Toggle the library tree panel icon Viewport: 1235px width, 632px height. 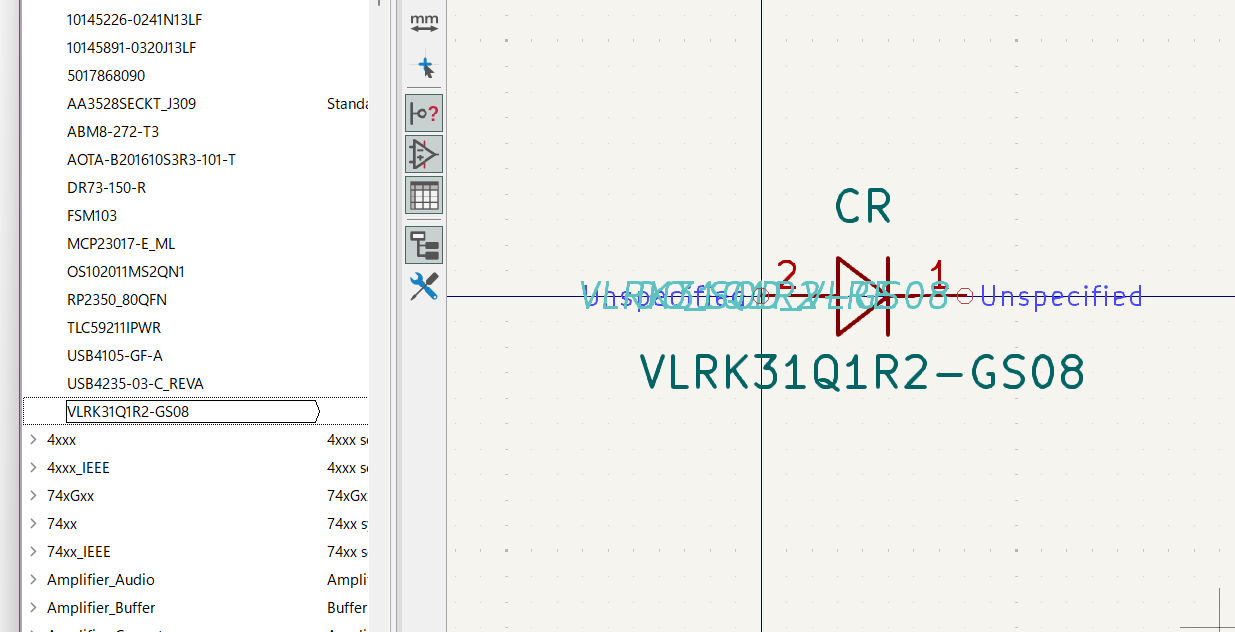click(x=424, y=245)
